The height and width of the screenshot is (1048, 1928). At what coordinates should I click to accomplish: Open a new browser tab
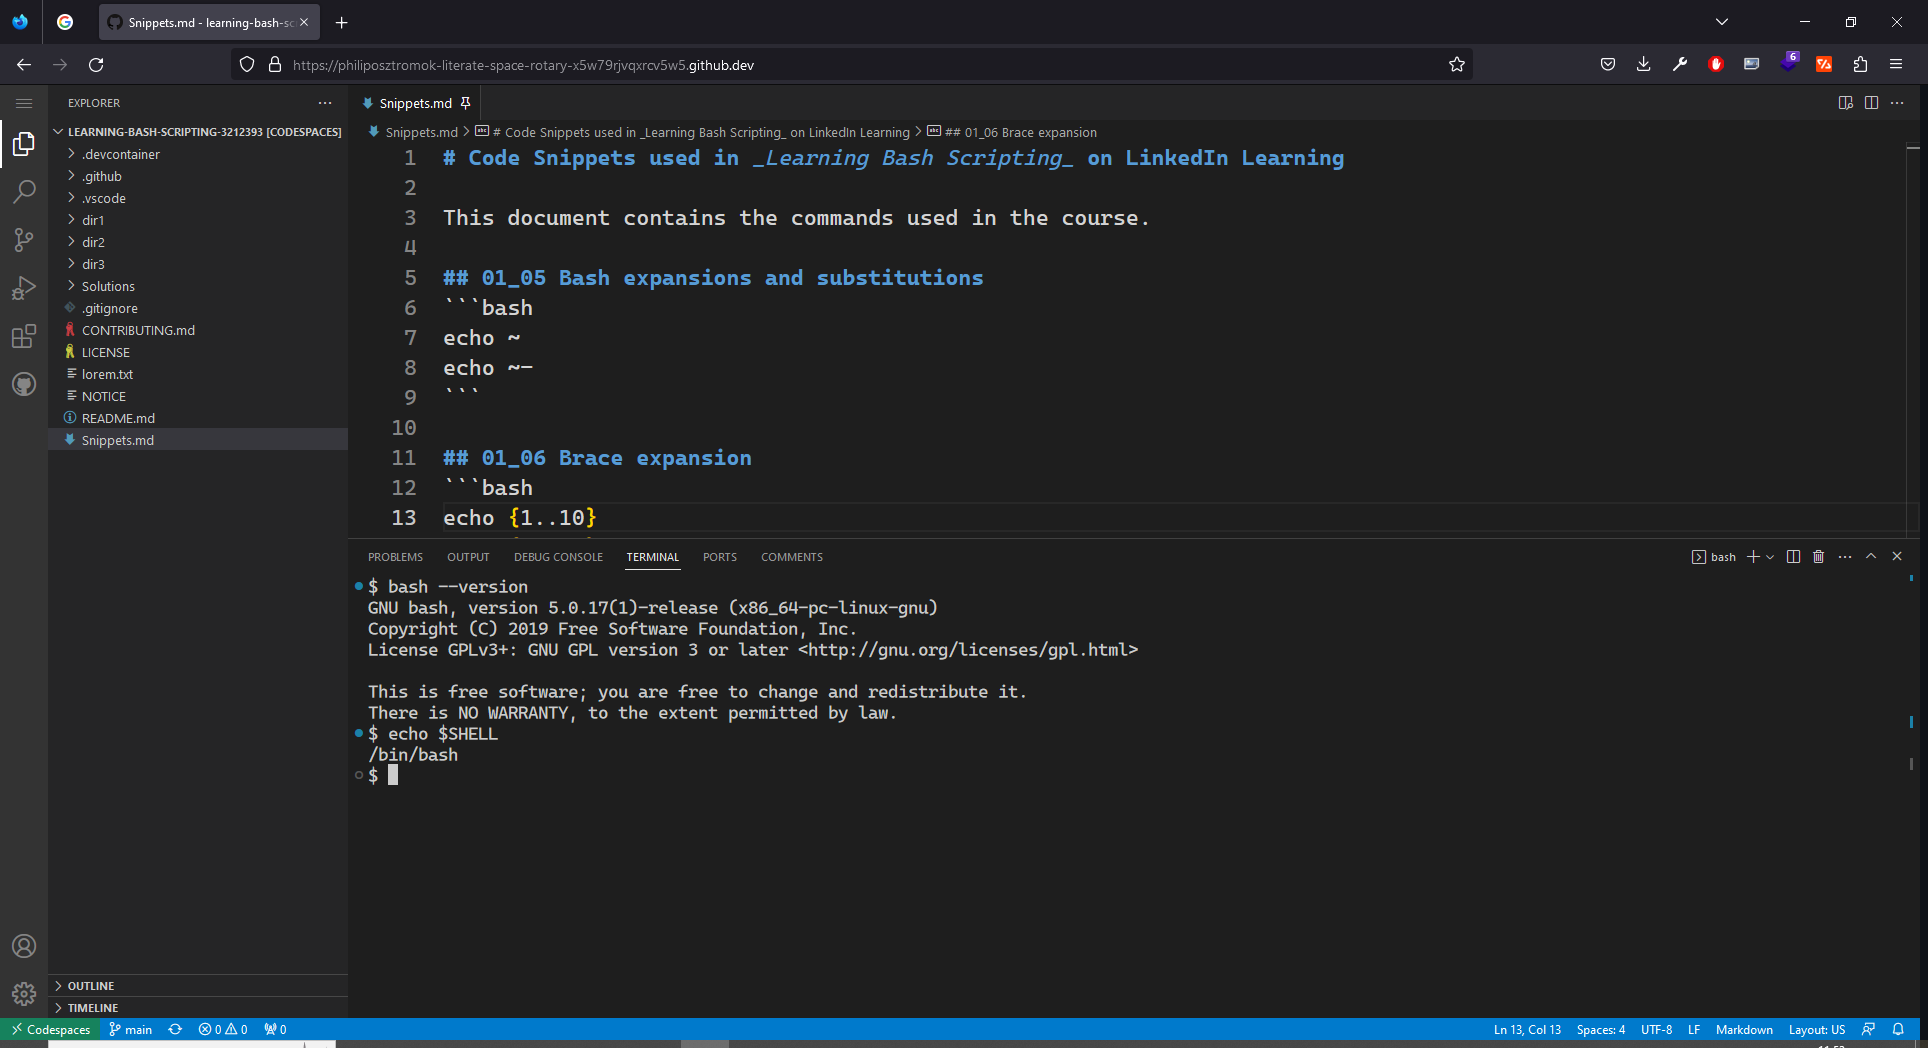pos(342,22)
